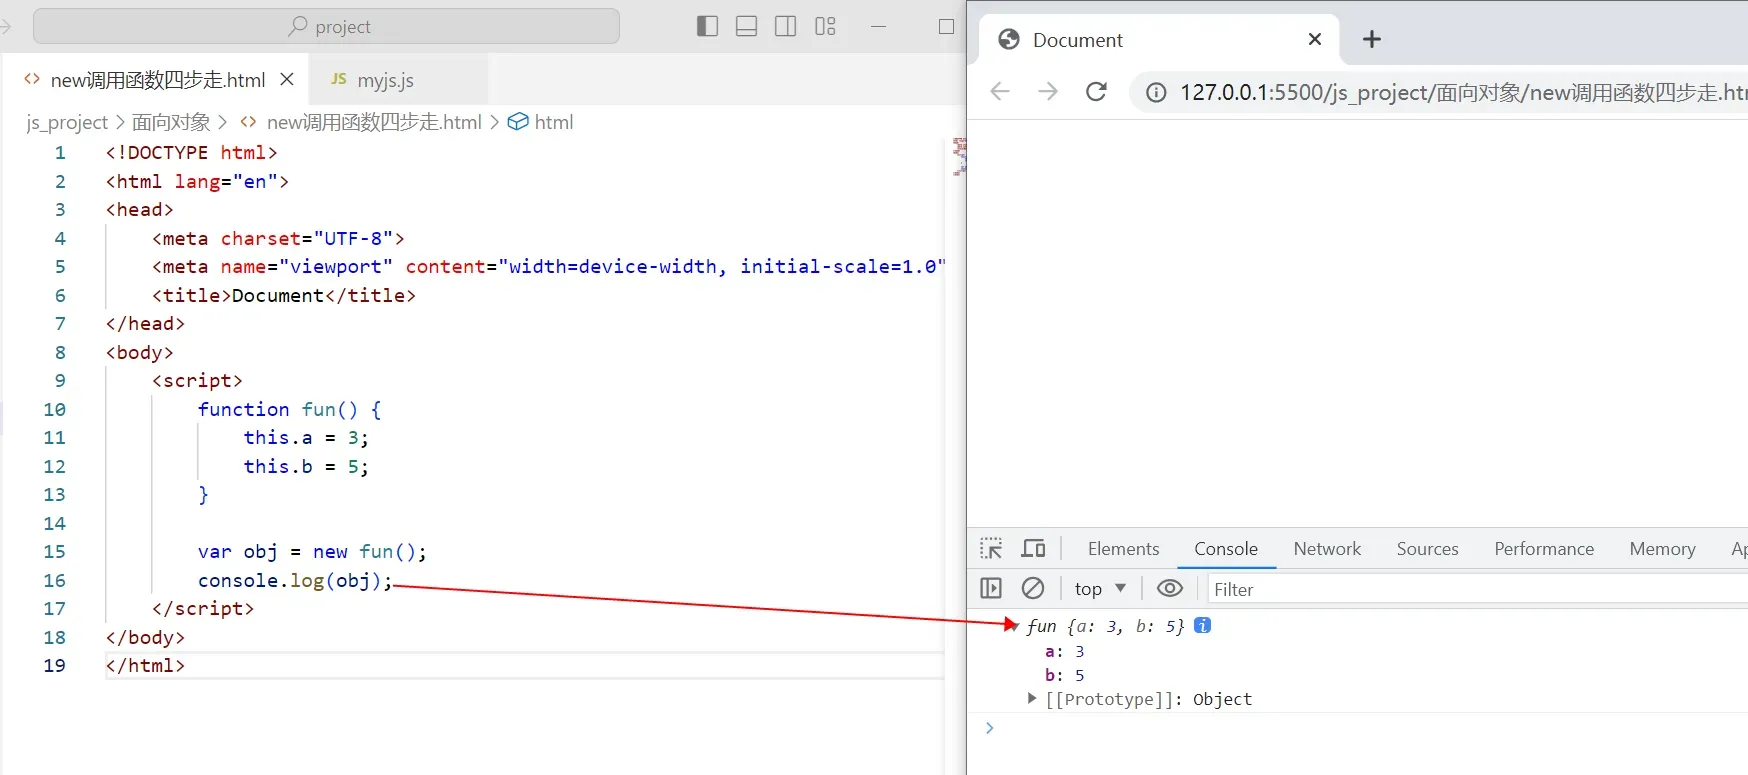Click the project search box in VS Code
This screenshot has height=775, width=1748.
326,26
